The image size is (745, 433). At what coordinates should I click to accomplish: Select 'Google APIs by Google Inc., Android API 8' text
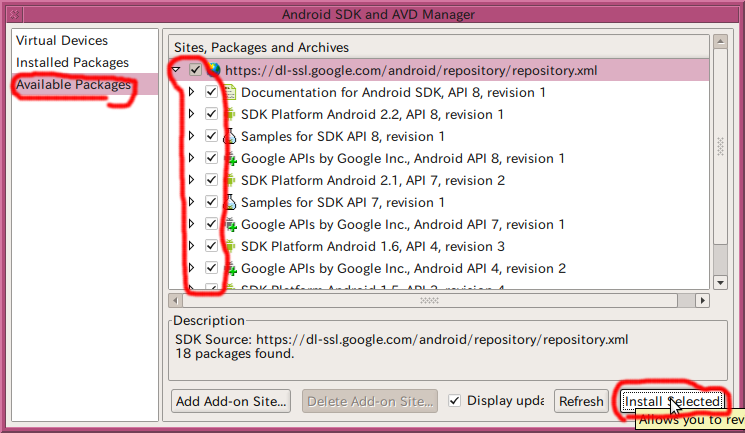tap(402, 158)
